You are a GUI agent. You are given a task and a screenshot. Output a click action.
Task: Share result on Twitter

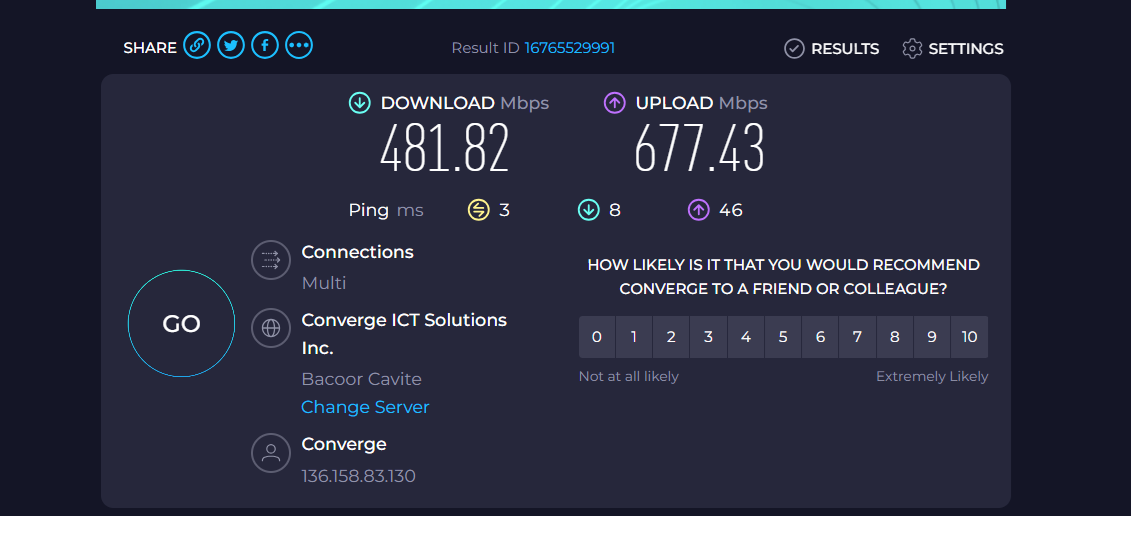click(x=231, y=46)
